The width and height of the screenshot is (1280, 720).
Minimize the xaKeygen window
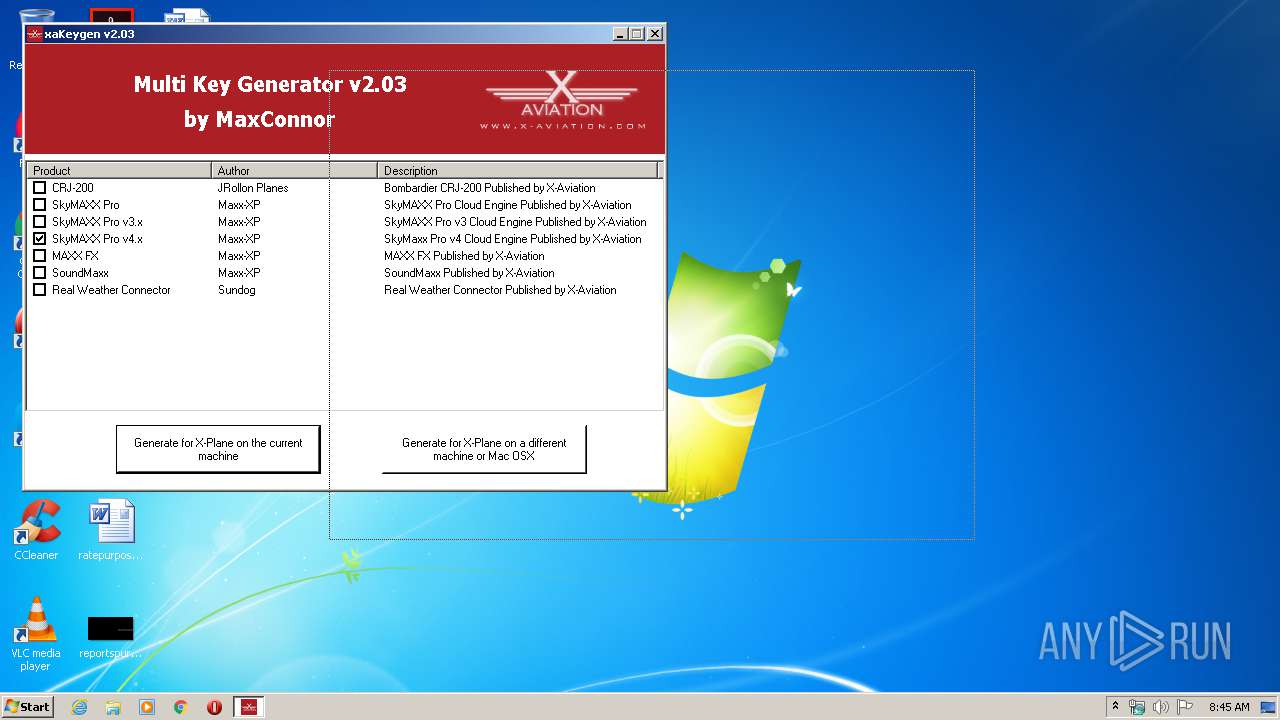pyautogui.click(x=620, y=34)
